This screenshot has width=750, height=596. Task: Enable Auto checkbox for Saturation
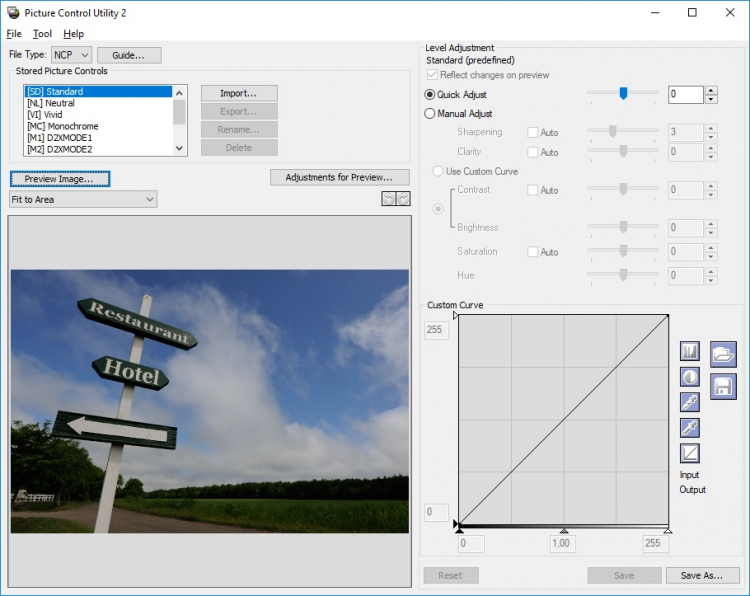point(532,252)
